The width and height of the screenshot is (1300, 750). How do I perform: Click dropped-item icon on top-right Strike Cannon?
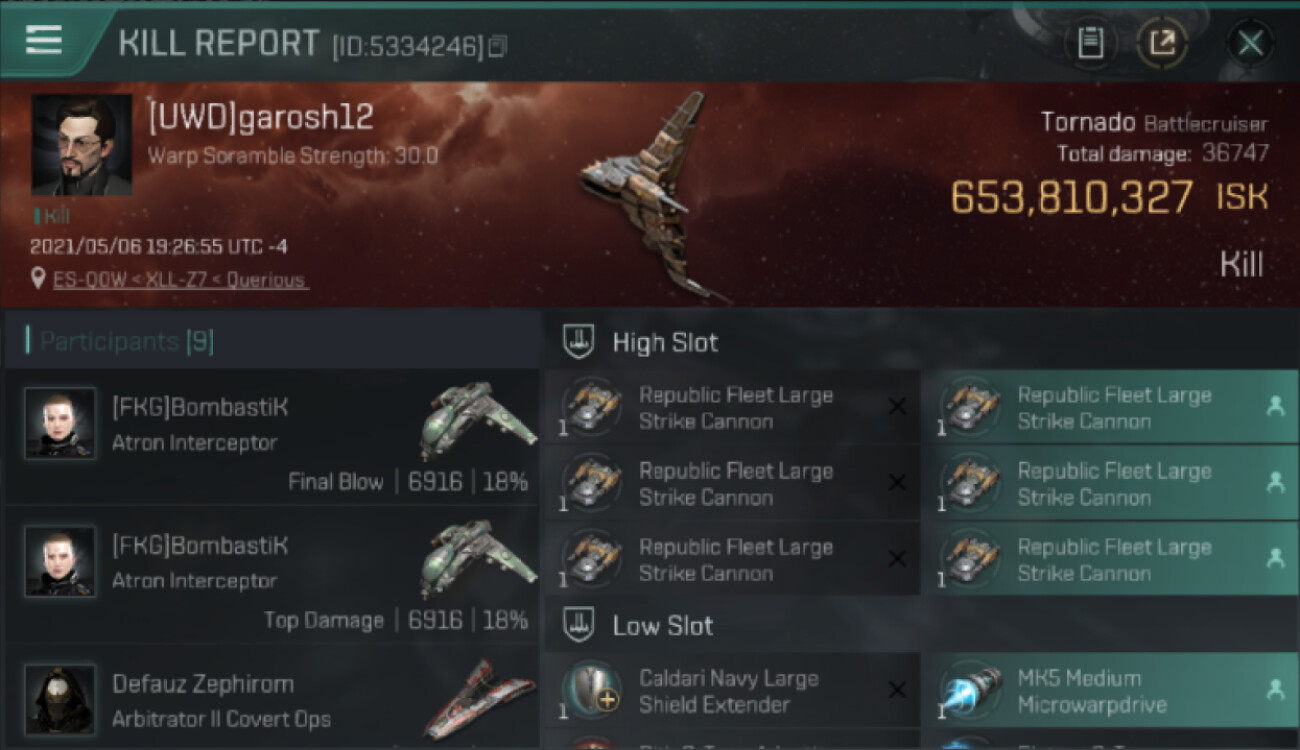pos(1275,406)
